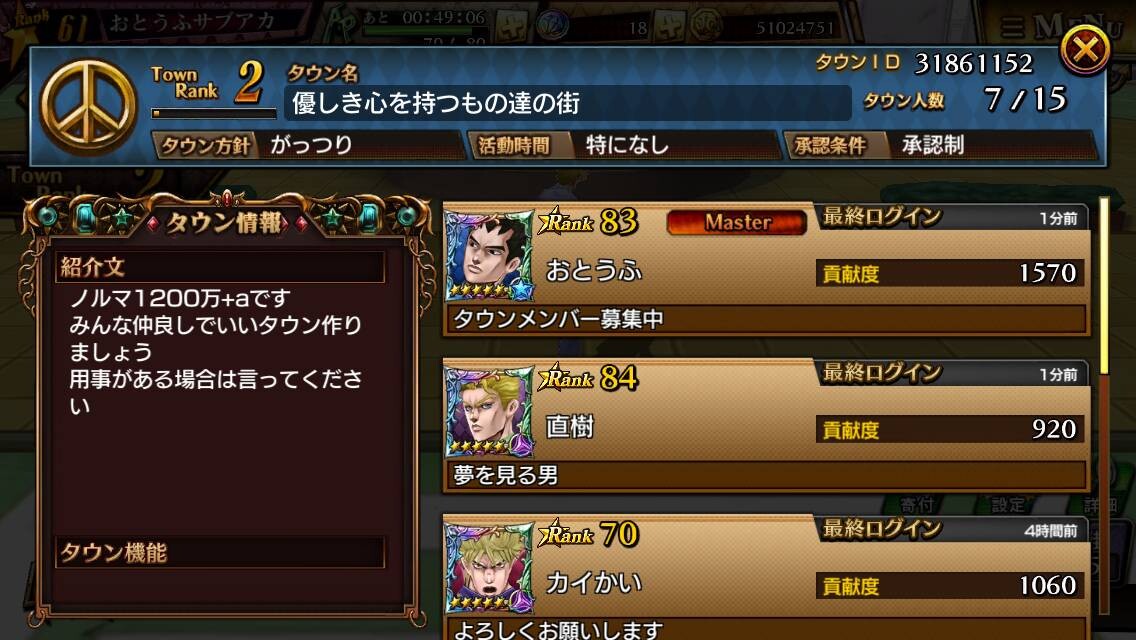Click the Master badge on おとうふ
The height and width of the screenshot is (640, 1136).
pos(736,222)
